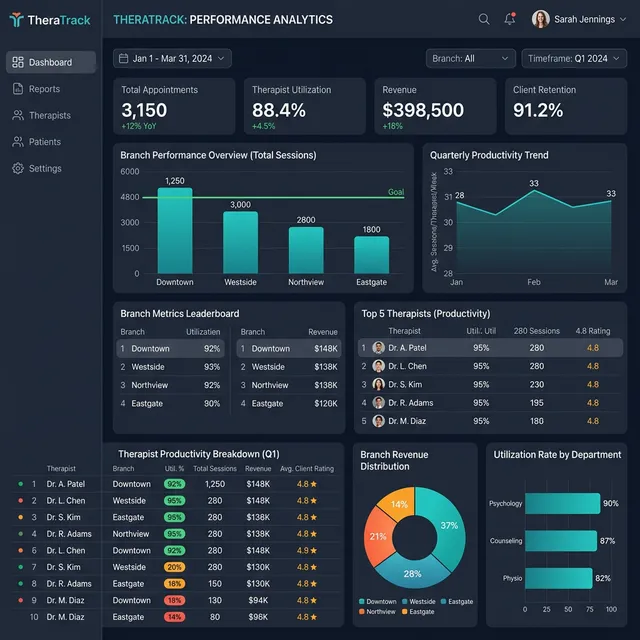Viewport: 640px width, 640px height.
Task: Open Reports in sidebar
Action: [x=51, y=89]
